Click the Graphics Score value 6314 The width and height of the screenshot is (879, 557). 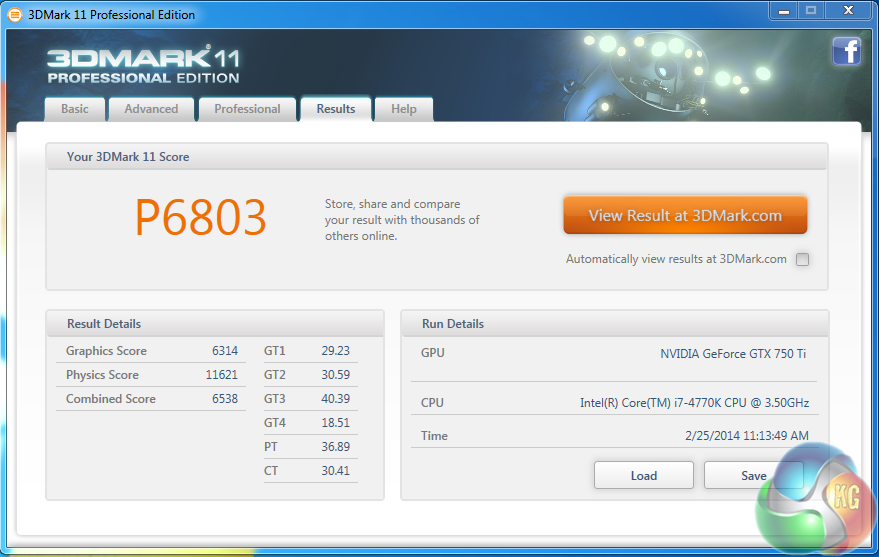pyautogui.click(x=225, y=351)
